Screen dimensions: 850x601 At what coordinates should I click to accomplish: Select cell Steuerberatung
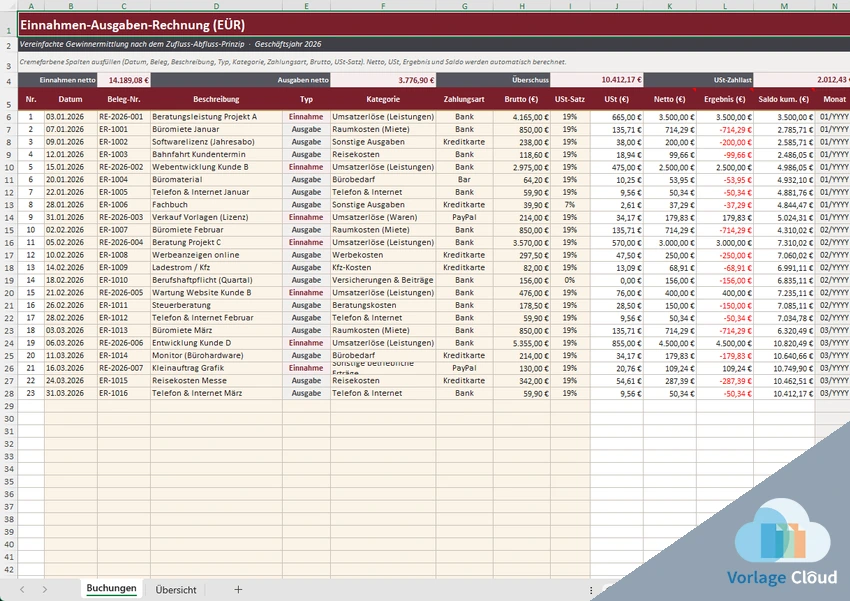click(216, 305)
